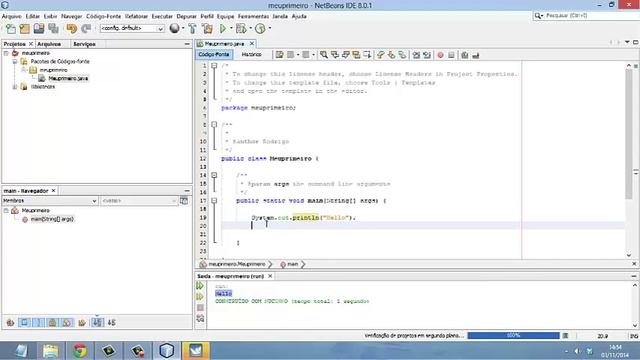Viewport: 640px width, 360px height.
Task: Toggle Rectangular Selection in editor toolbar
Action: click(x=367, y=55)
